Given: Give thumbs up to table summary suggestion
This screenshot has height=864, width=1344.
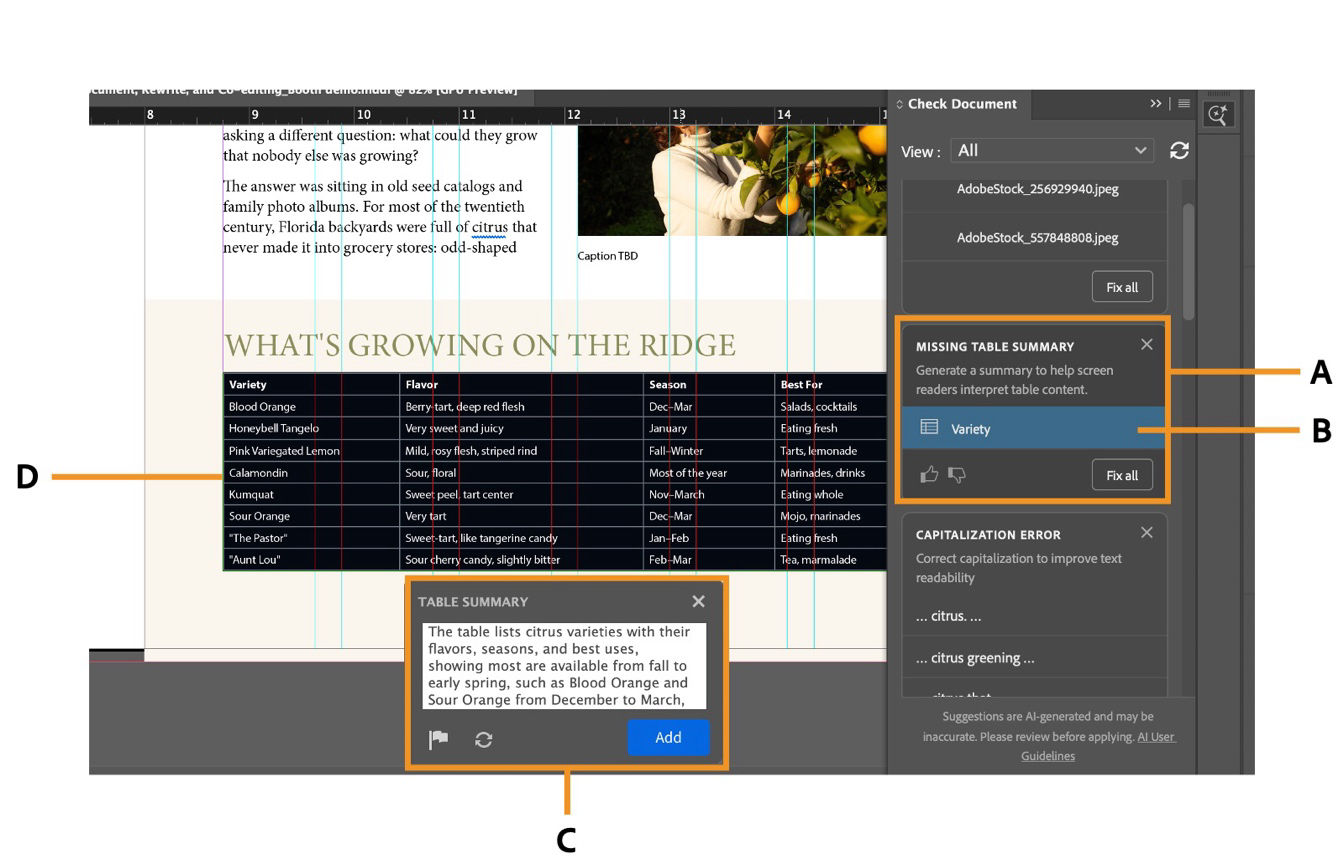Looking at the screenshot, I should click(x=929, y=474).
